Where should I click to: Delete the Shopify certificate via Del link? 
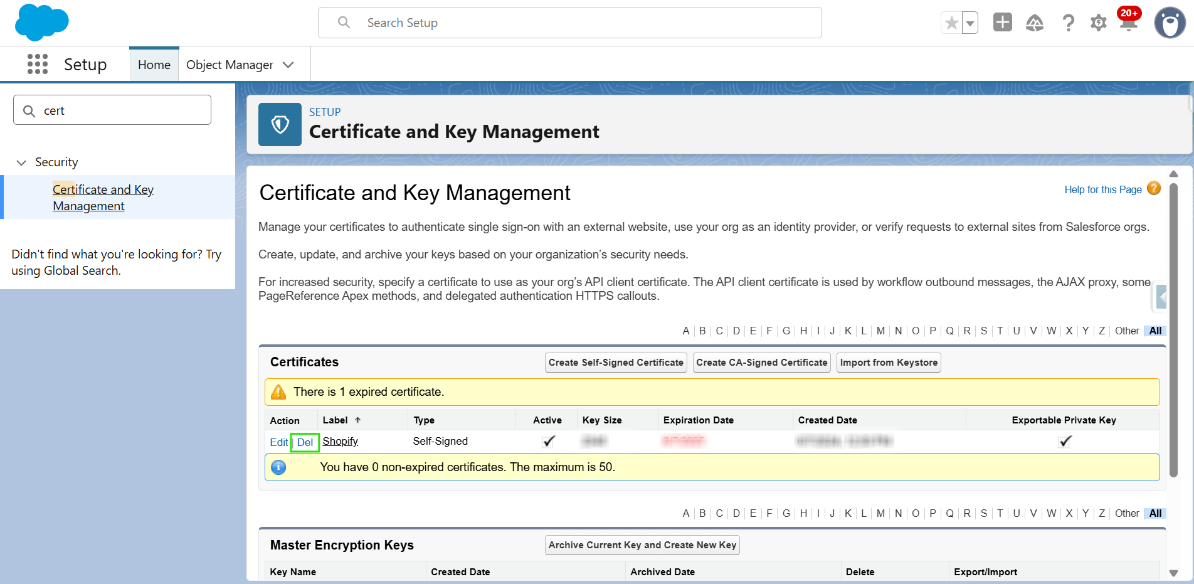tap(305, 442)
